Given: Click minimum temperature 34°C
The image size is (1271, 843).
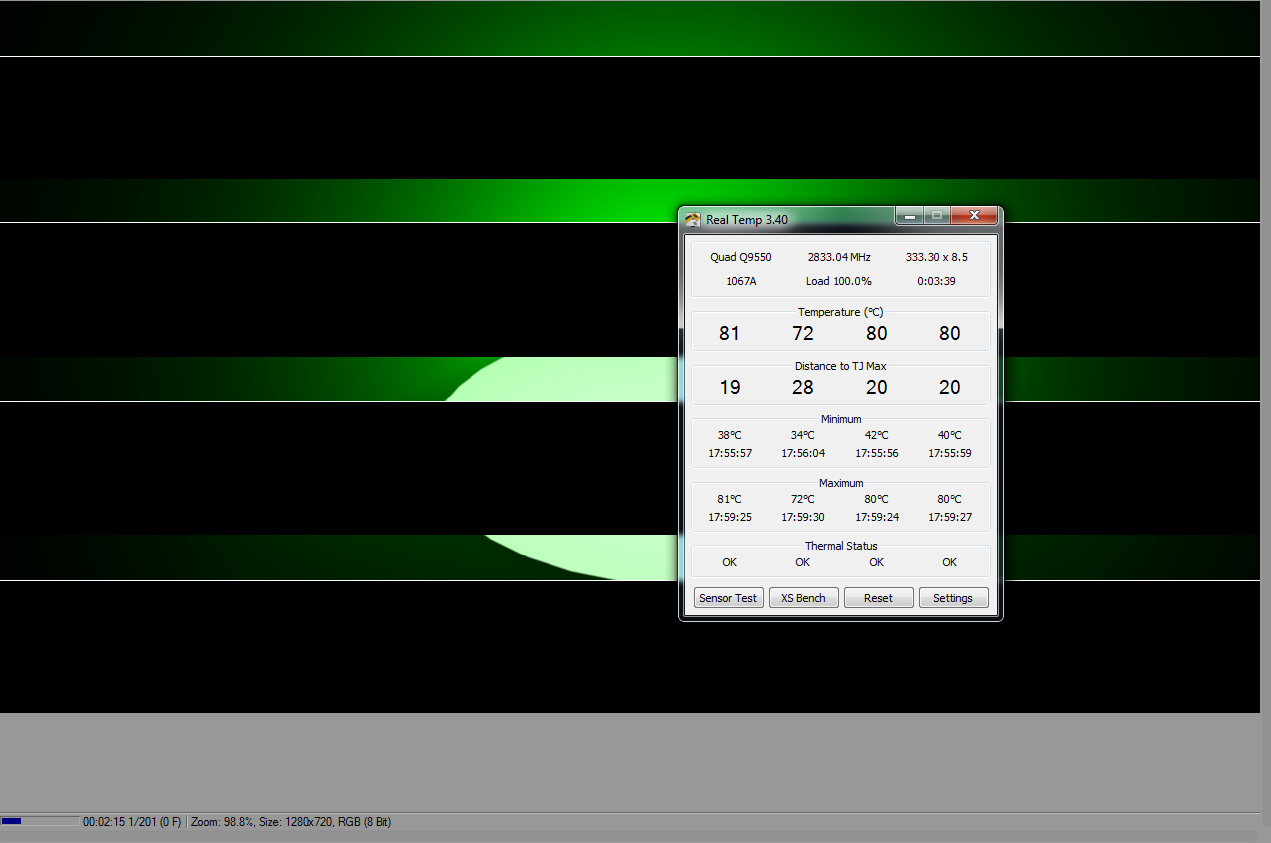Looking at the screenshot, I should click(x=803, y=435).
